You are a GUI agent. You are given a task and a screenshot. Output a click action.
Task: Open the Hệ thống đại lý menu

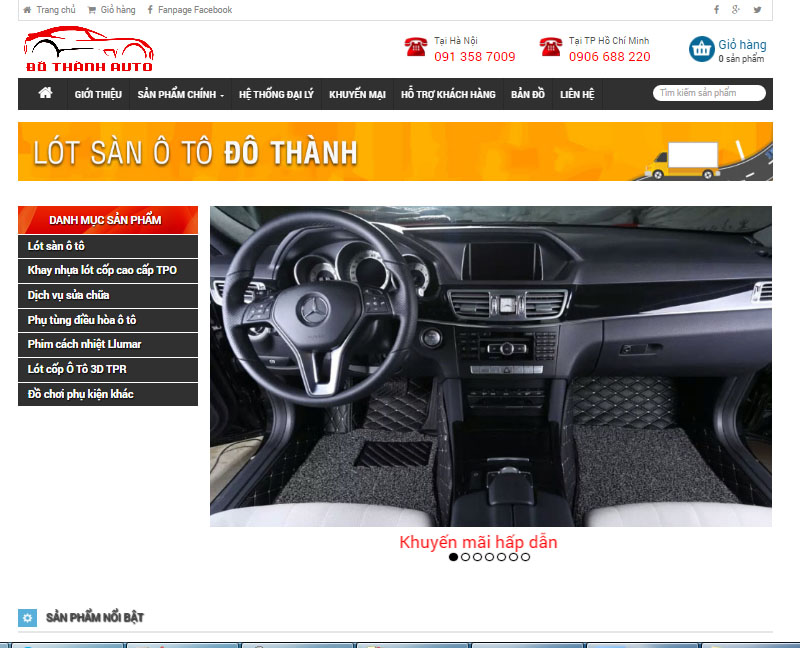click(x=276, y=94)
